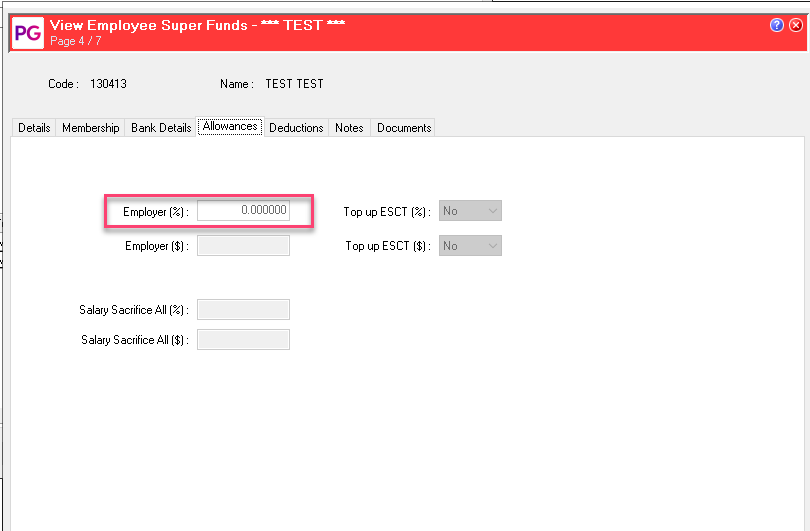810x531 pixels.
Task: Open the Notes tab
Action: coord(349,128)
